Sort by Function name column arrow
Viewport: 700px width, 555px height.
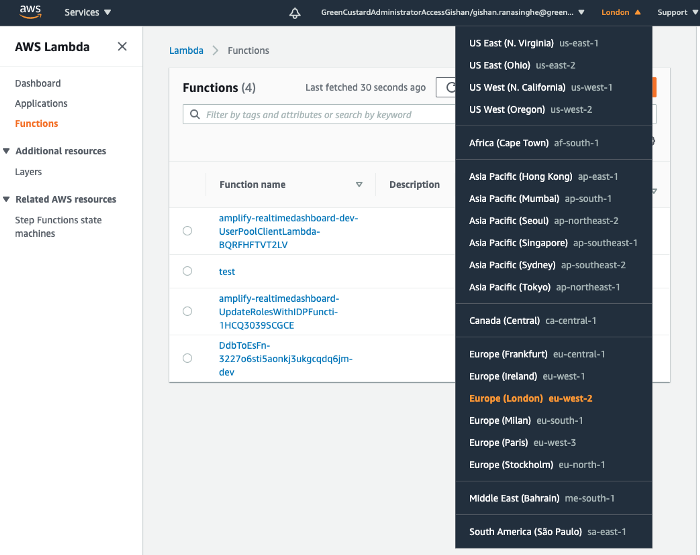(359, 185)
